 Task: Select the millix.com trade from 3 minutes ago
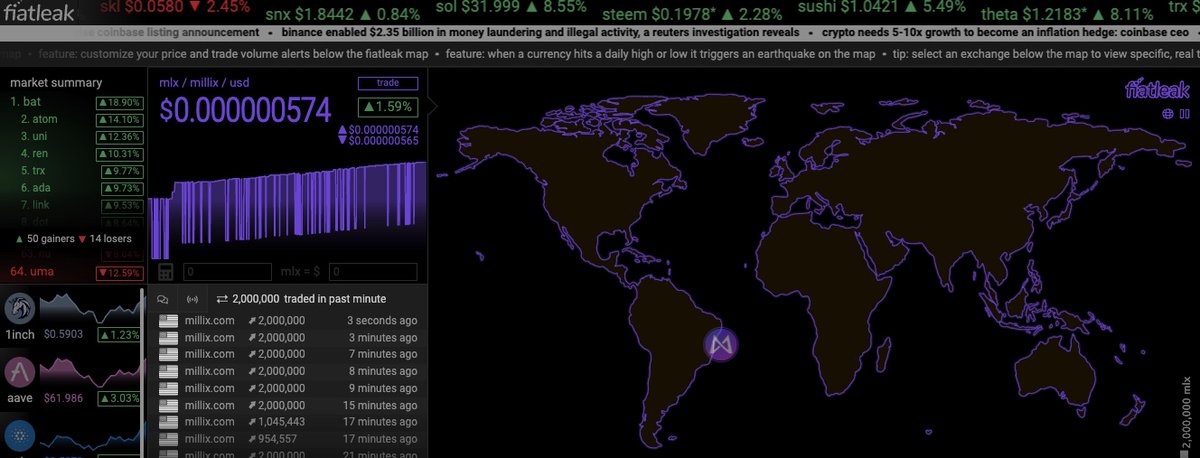tap(288, 338)
